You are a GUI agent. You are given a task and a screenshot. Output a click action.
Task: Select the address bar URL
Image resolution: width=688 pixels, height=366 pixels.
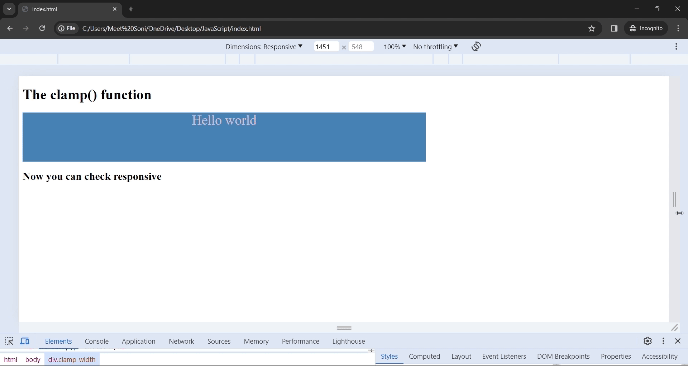(x=172, y=29)
